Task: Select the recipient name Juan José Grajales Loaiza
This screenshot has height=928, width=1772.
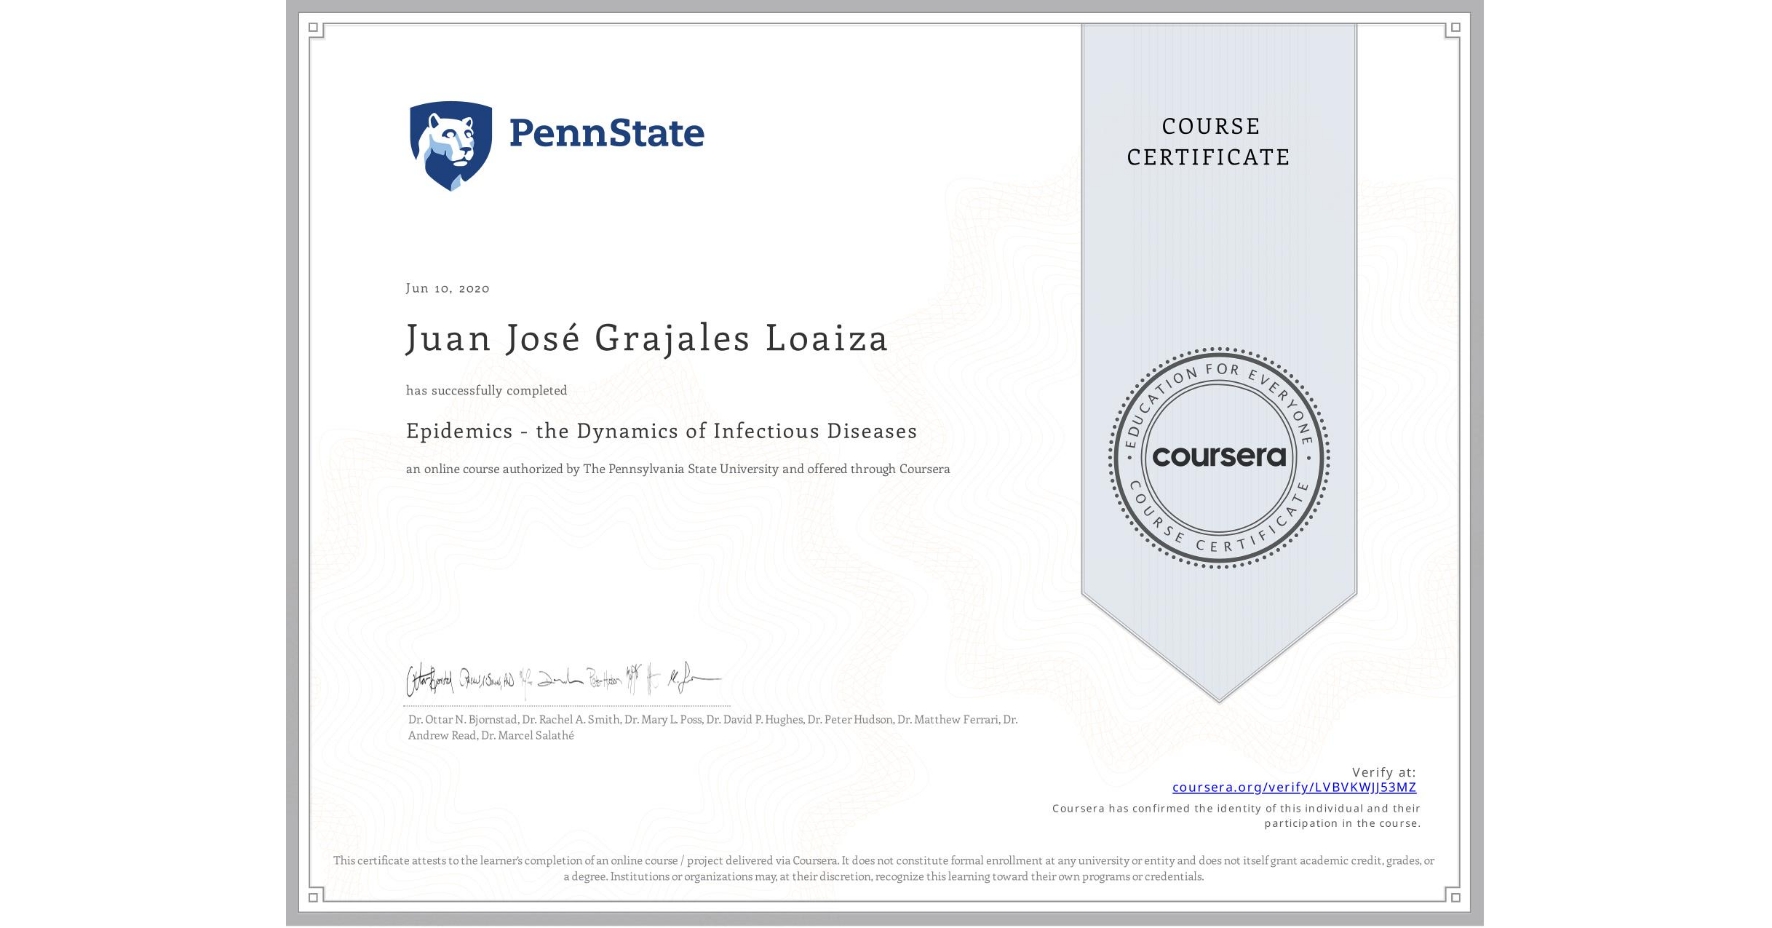Action: pyautogui.click(x=646, y=339)
